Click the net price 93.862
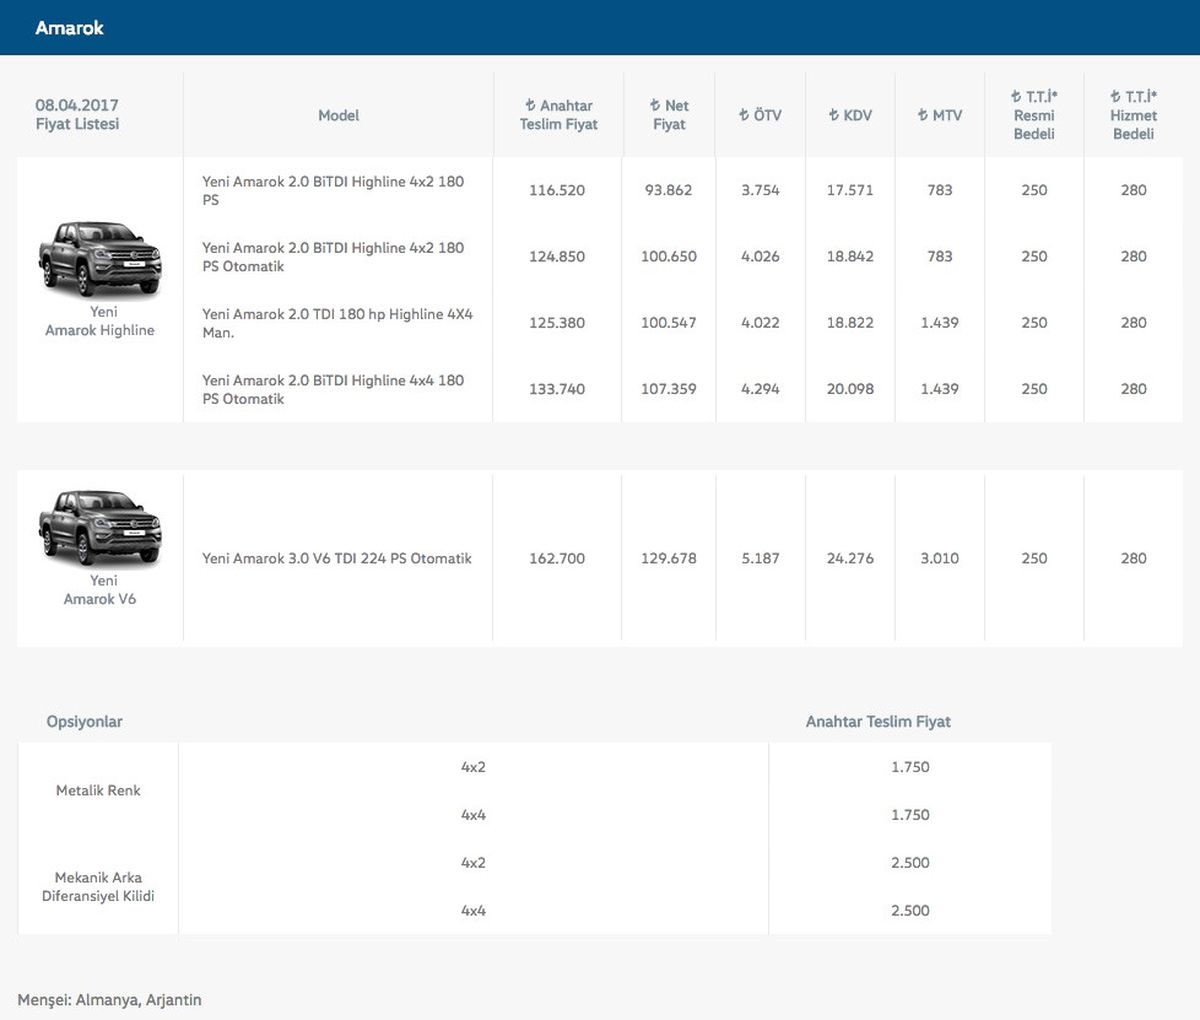1200x1020 pixels. coord(669,190)
